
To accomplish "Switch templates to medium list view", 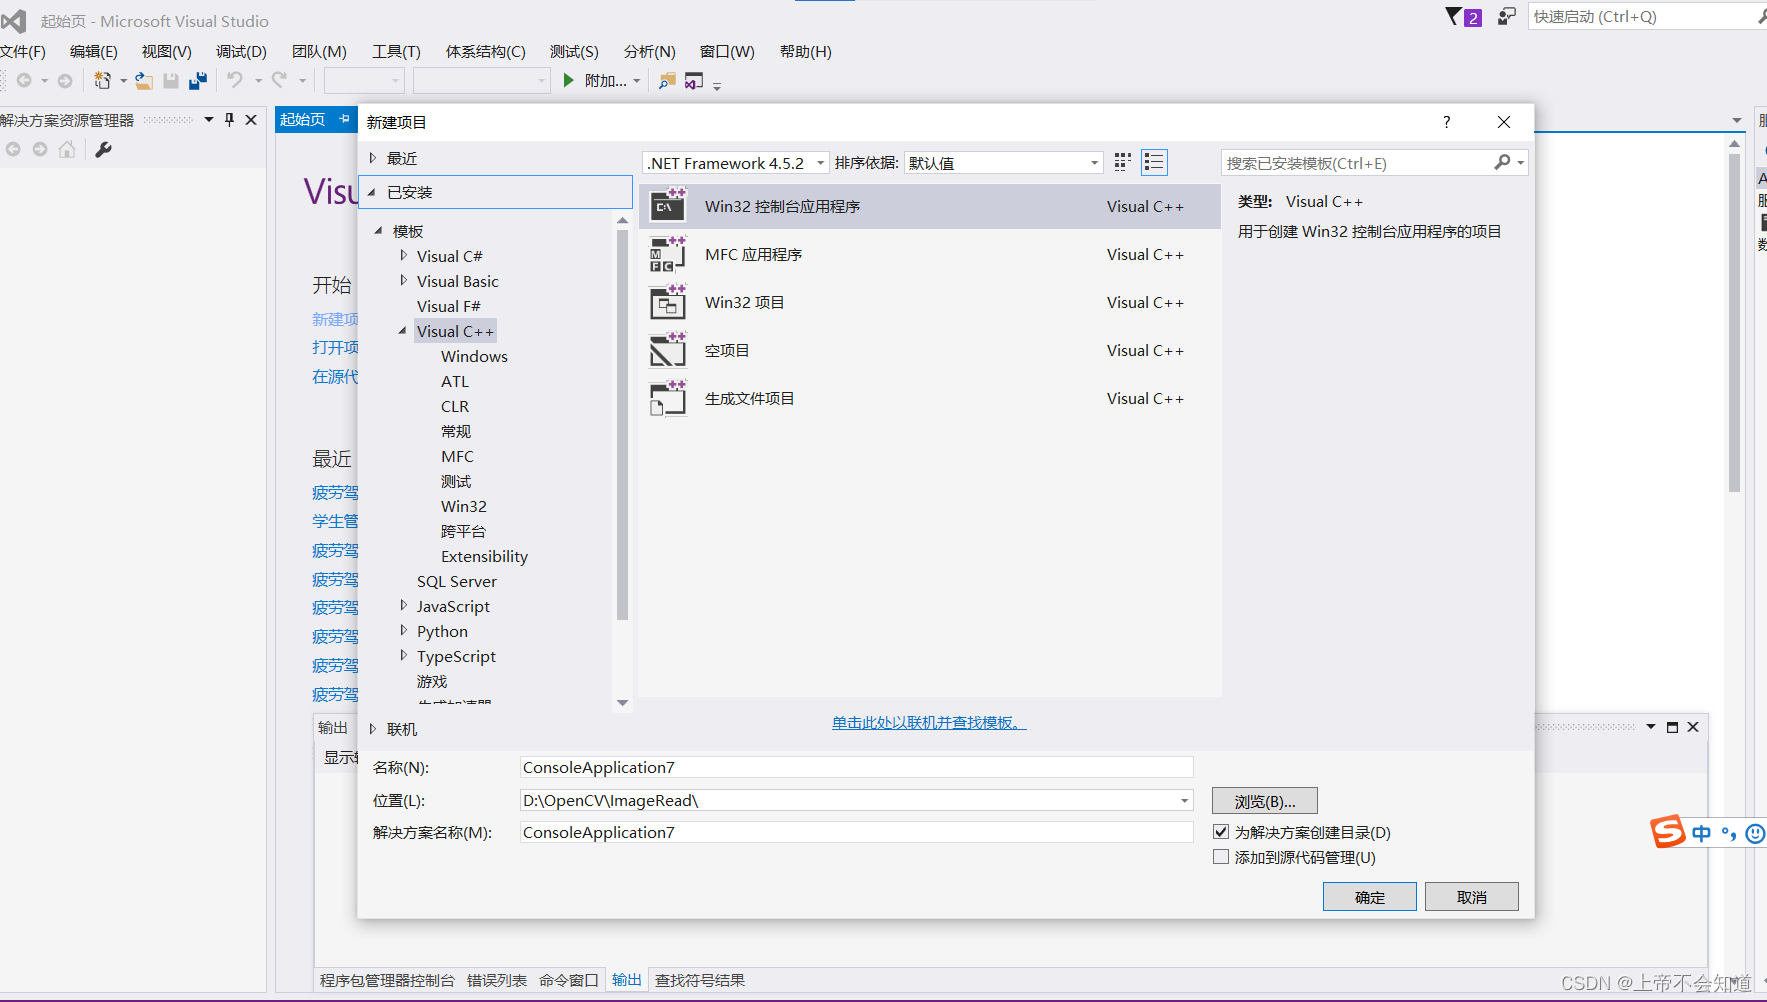I will (x=1154, y=162).
